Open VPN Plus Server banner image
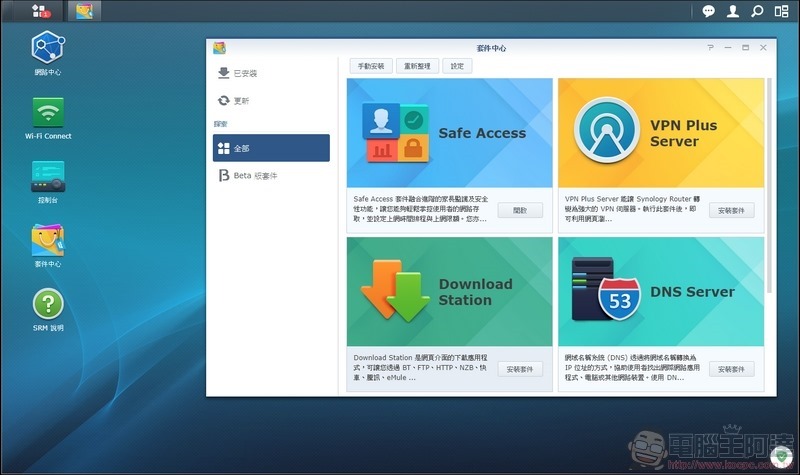 click(661, 133)
